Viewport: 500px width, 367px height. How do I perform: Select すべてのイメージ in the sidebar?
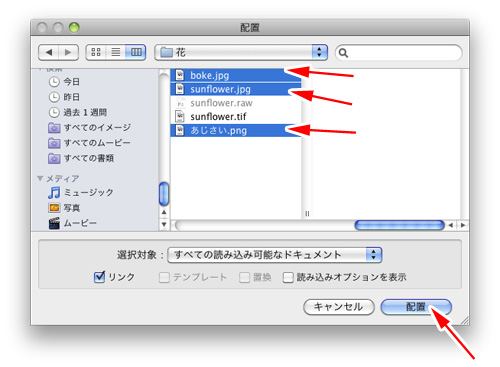(97, 128)
